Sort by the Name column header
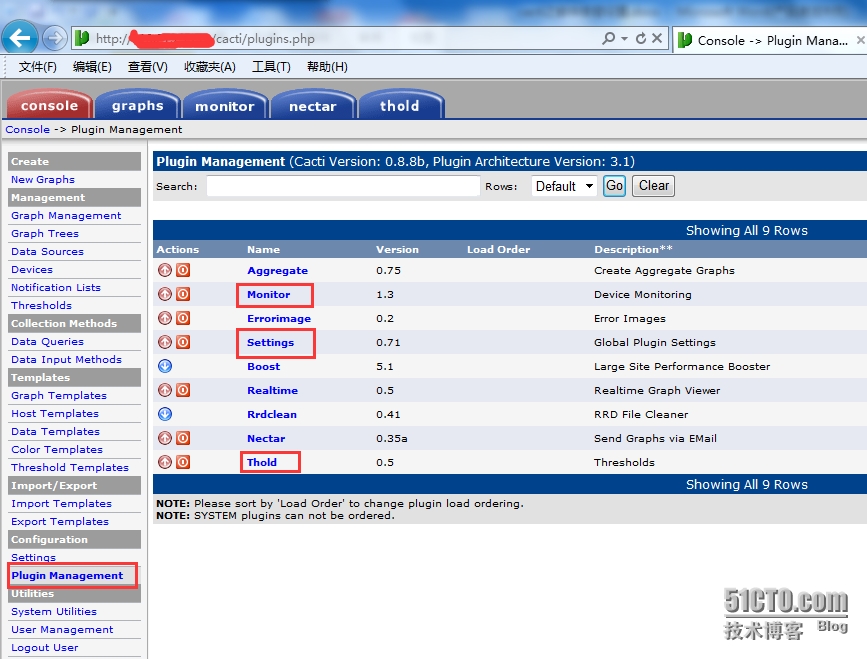Viewport: 867px width, 659px height. 263,249
